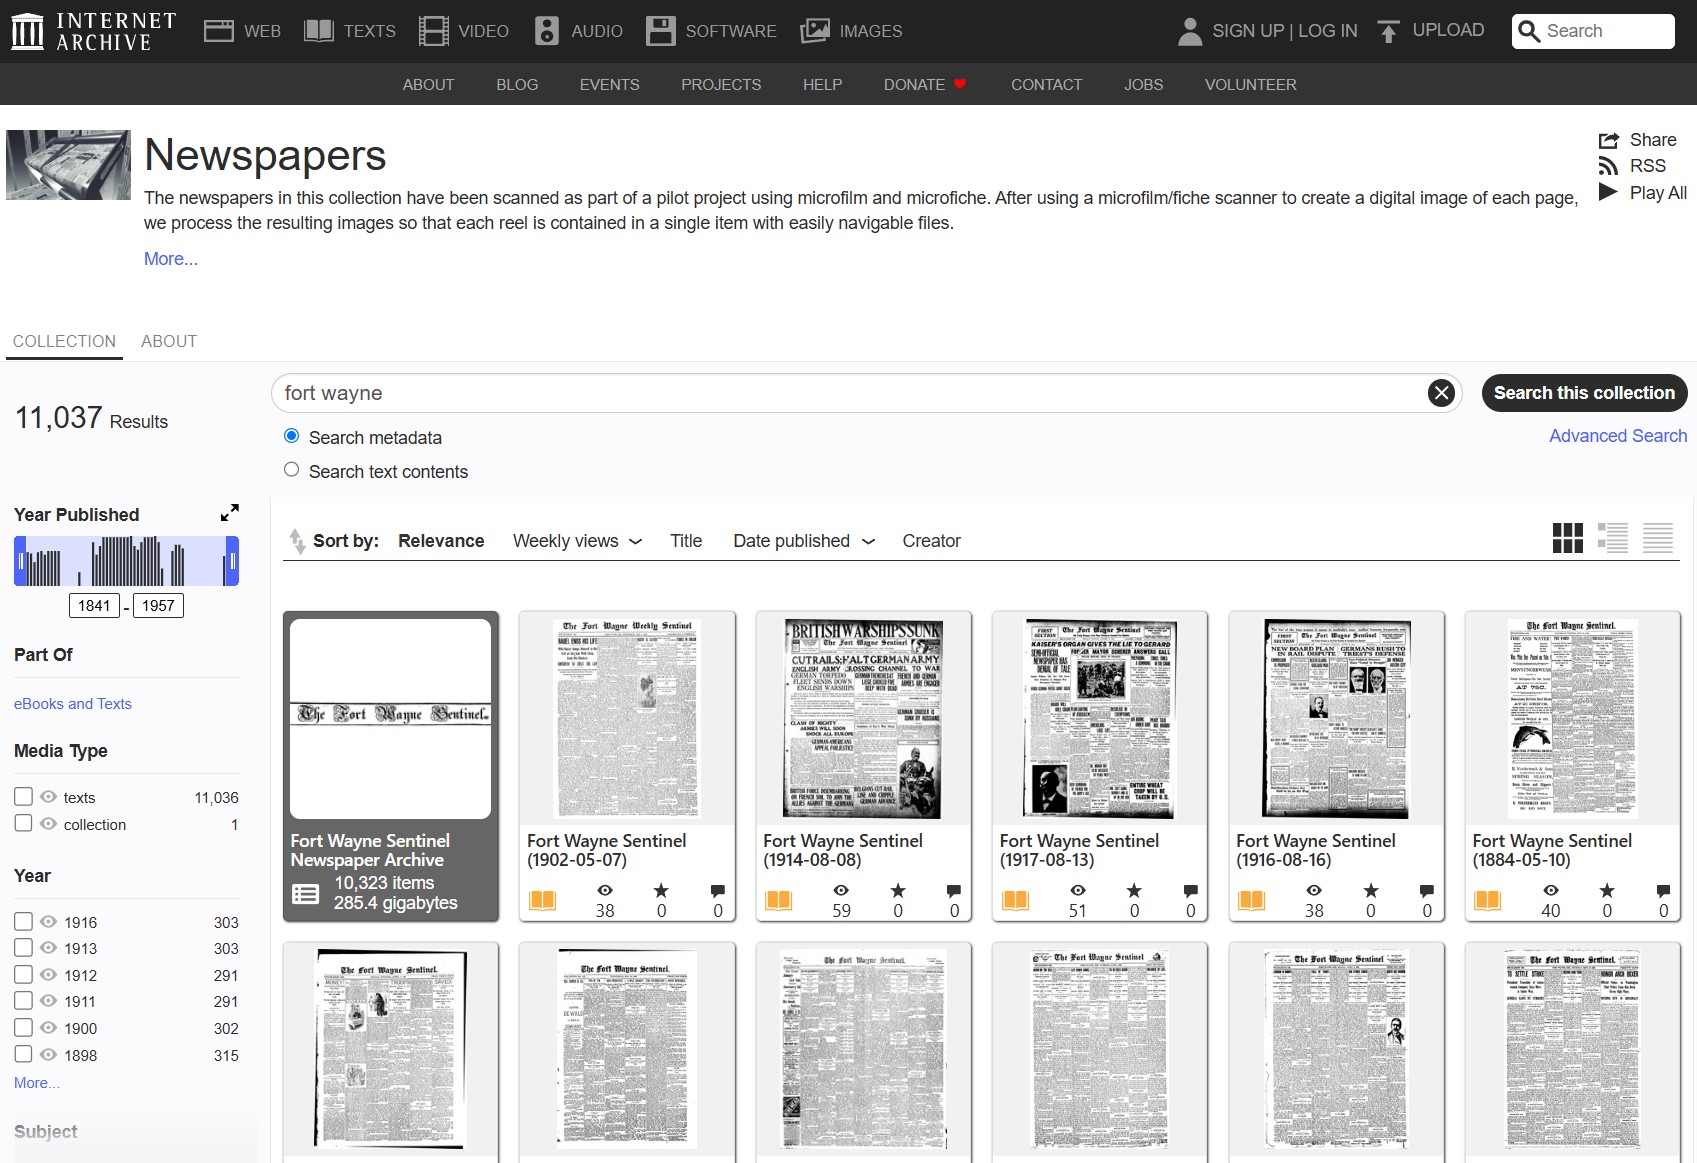Click the Internet Archive logo

tap(93, 31)
